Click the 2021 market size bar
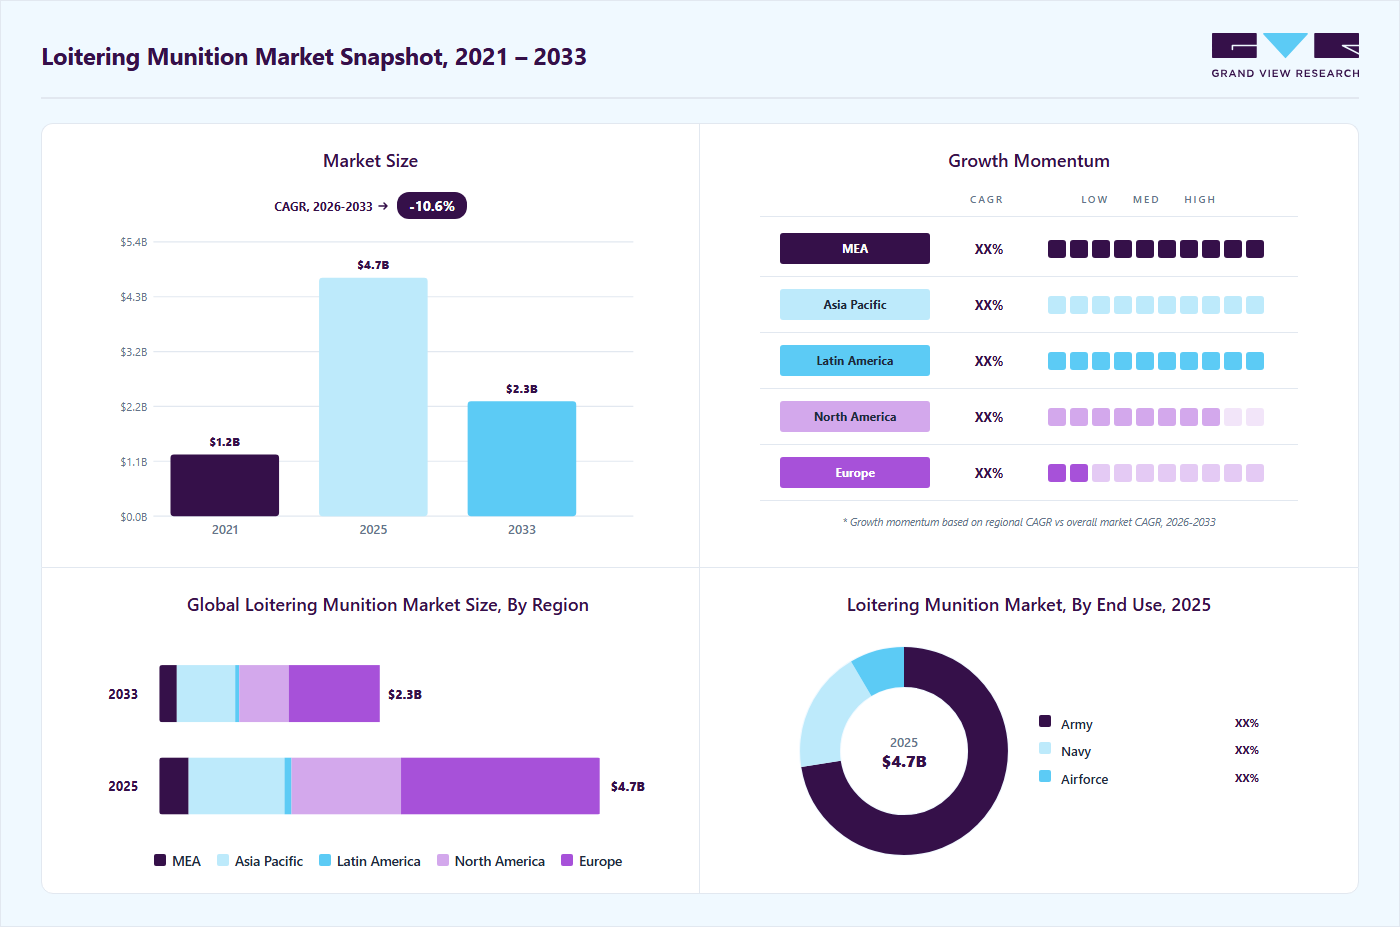The height and width of the screenshot is (927, 1400). (x=225, y=485)
